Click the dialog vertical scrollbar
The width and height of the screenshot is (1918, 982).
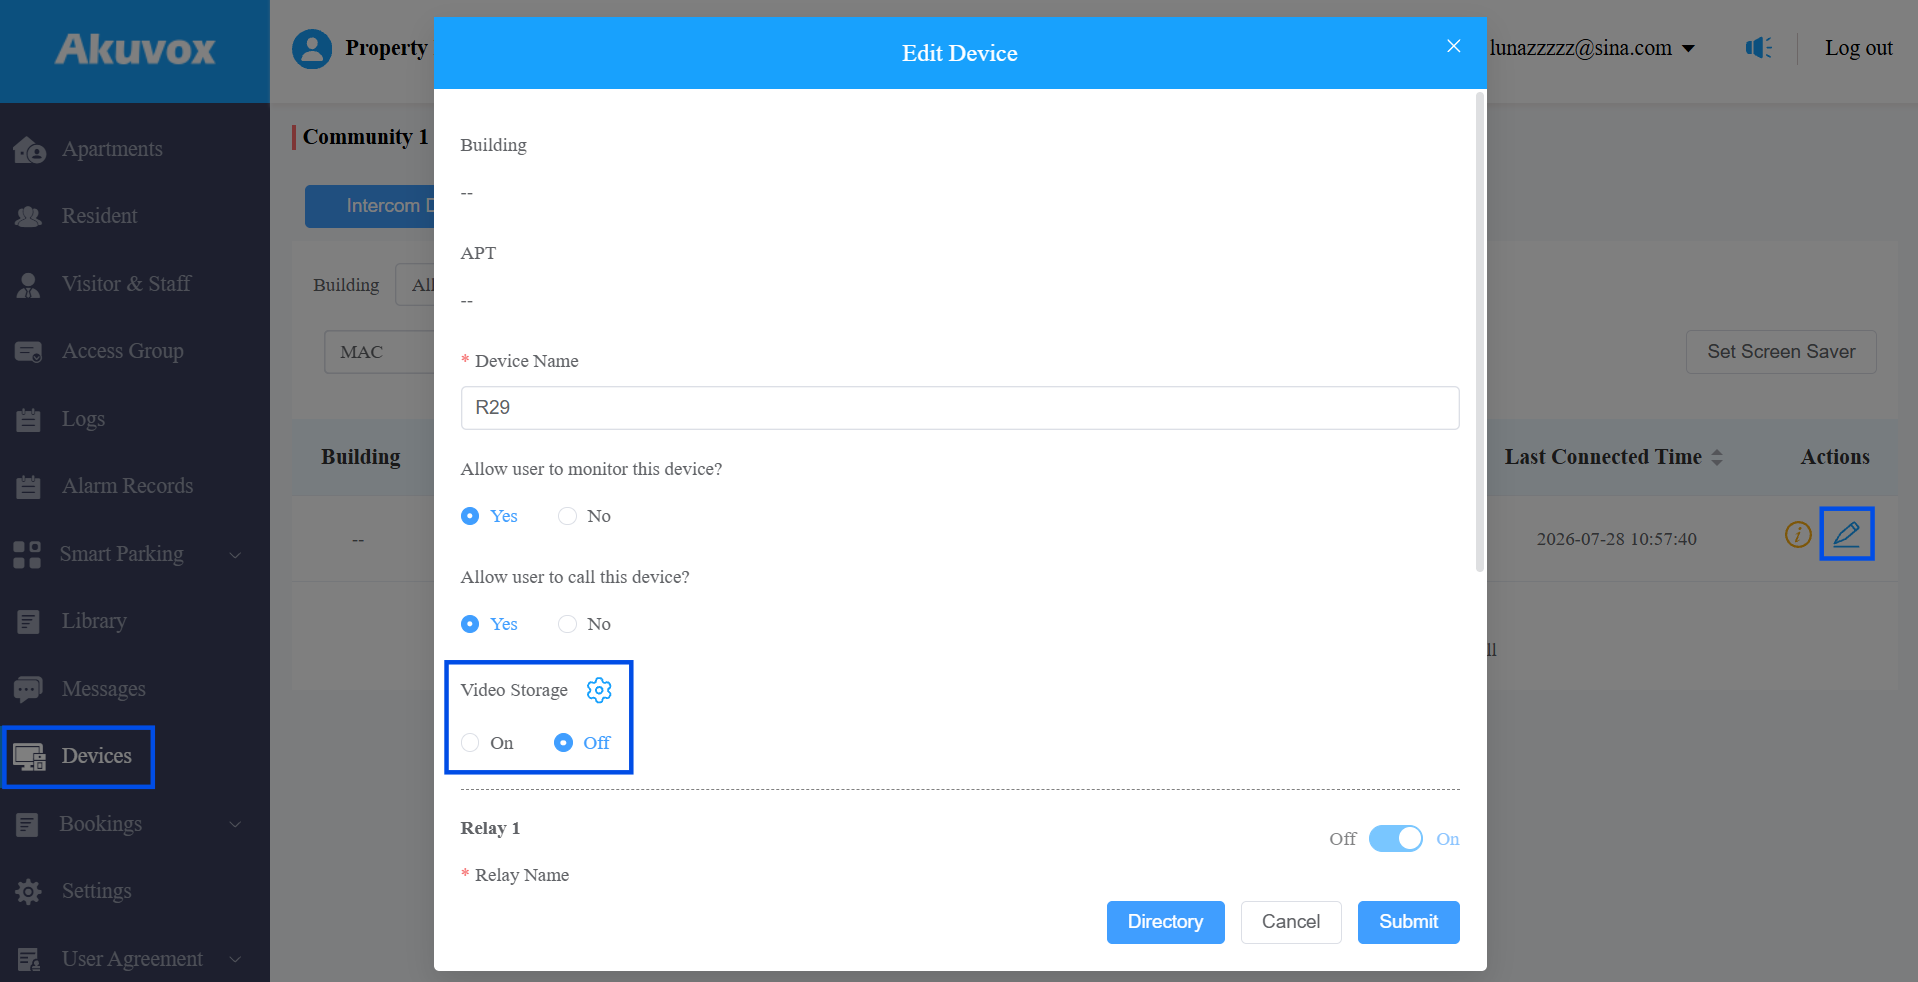(x=1480, y=332)
